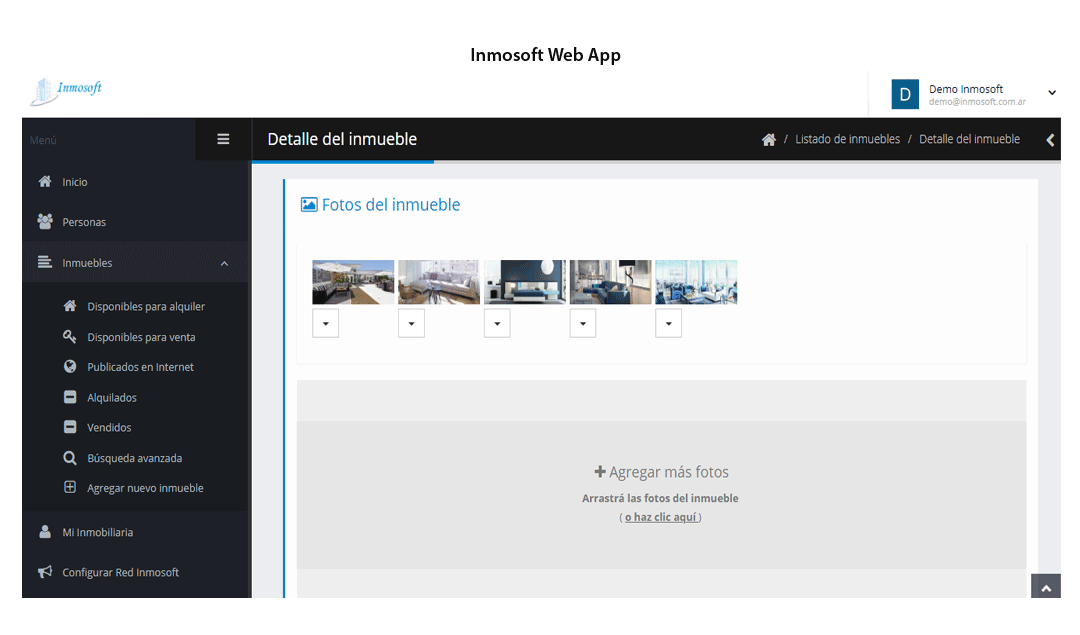1080x635 pixels.
Task: Open dropdown under the blue sofa photo
Action: [x=583, y=324]
